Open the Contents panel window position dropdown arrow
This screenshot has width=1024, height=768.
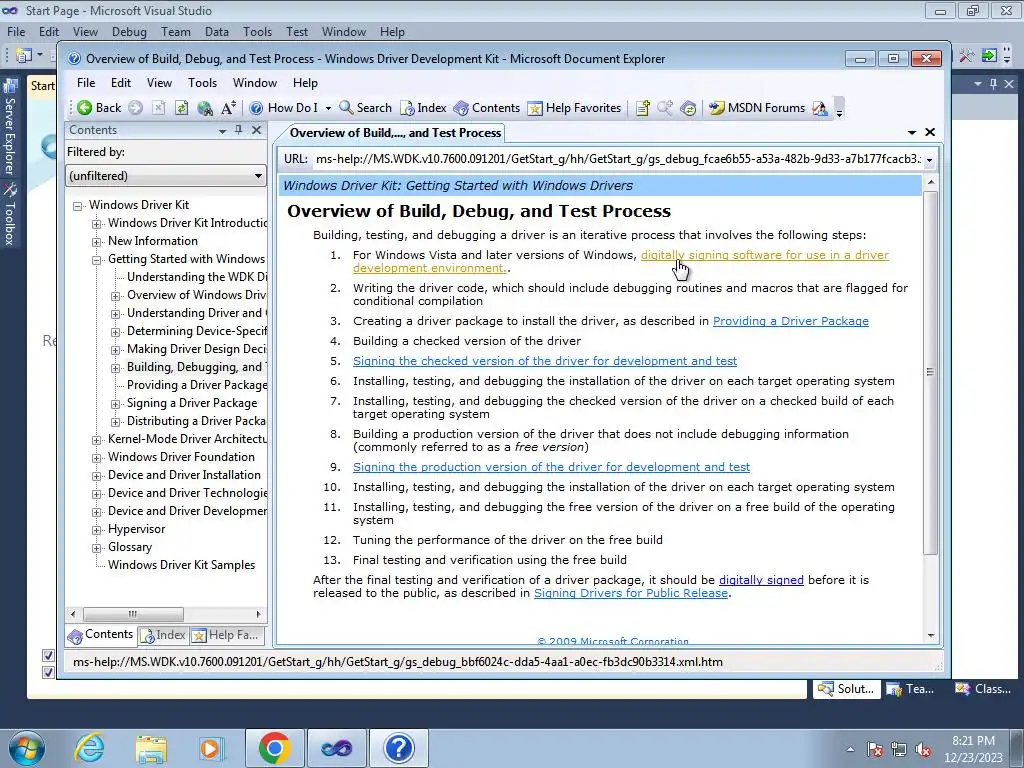click(x=222, y=131)
